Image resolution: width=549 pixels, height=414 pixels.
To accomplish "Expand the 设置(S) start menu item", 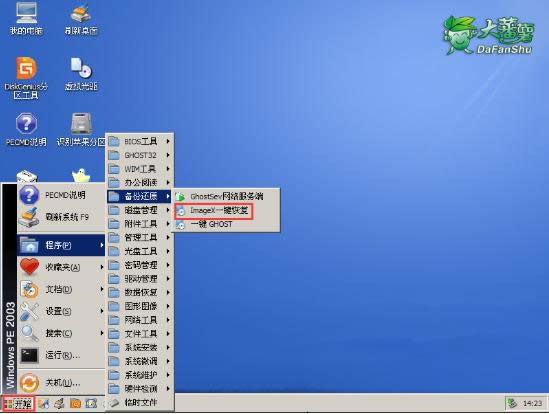I will (61, 311).
